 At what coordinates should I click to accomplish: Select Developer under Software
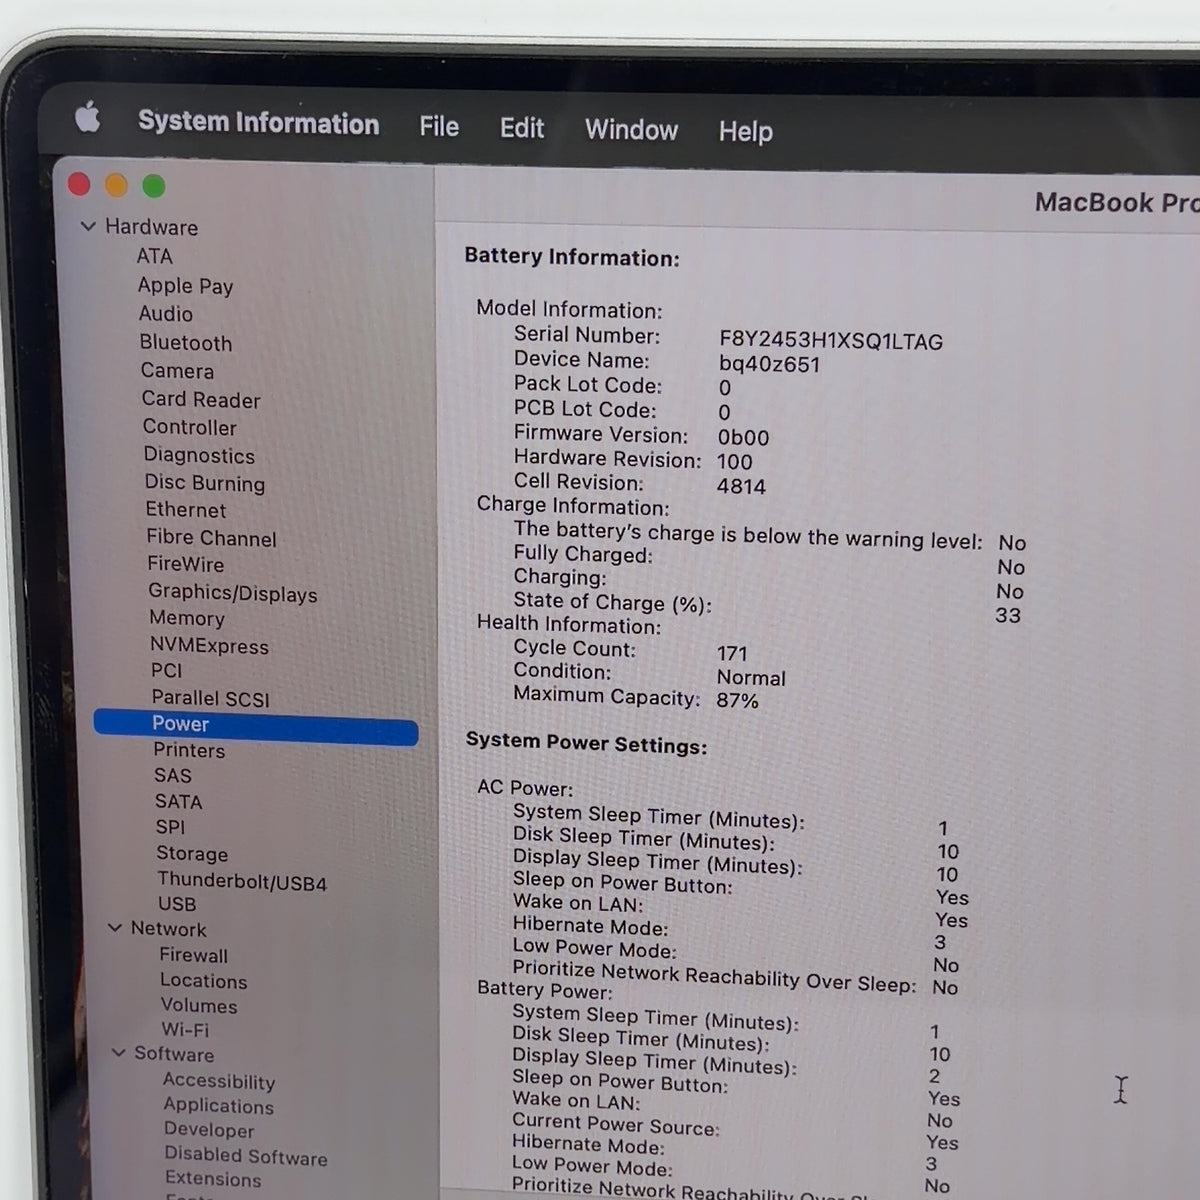[x=209, y=1130]
